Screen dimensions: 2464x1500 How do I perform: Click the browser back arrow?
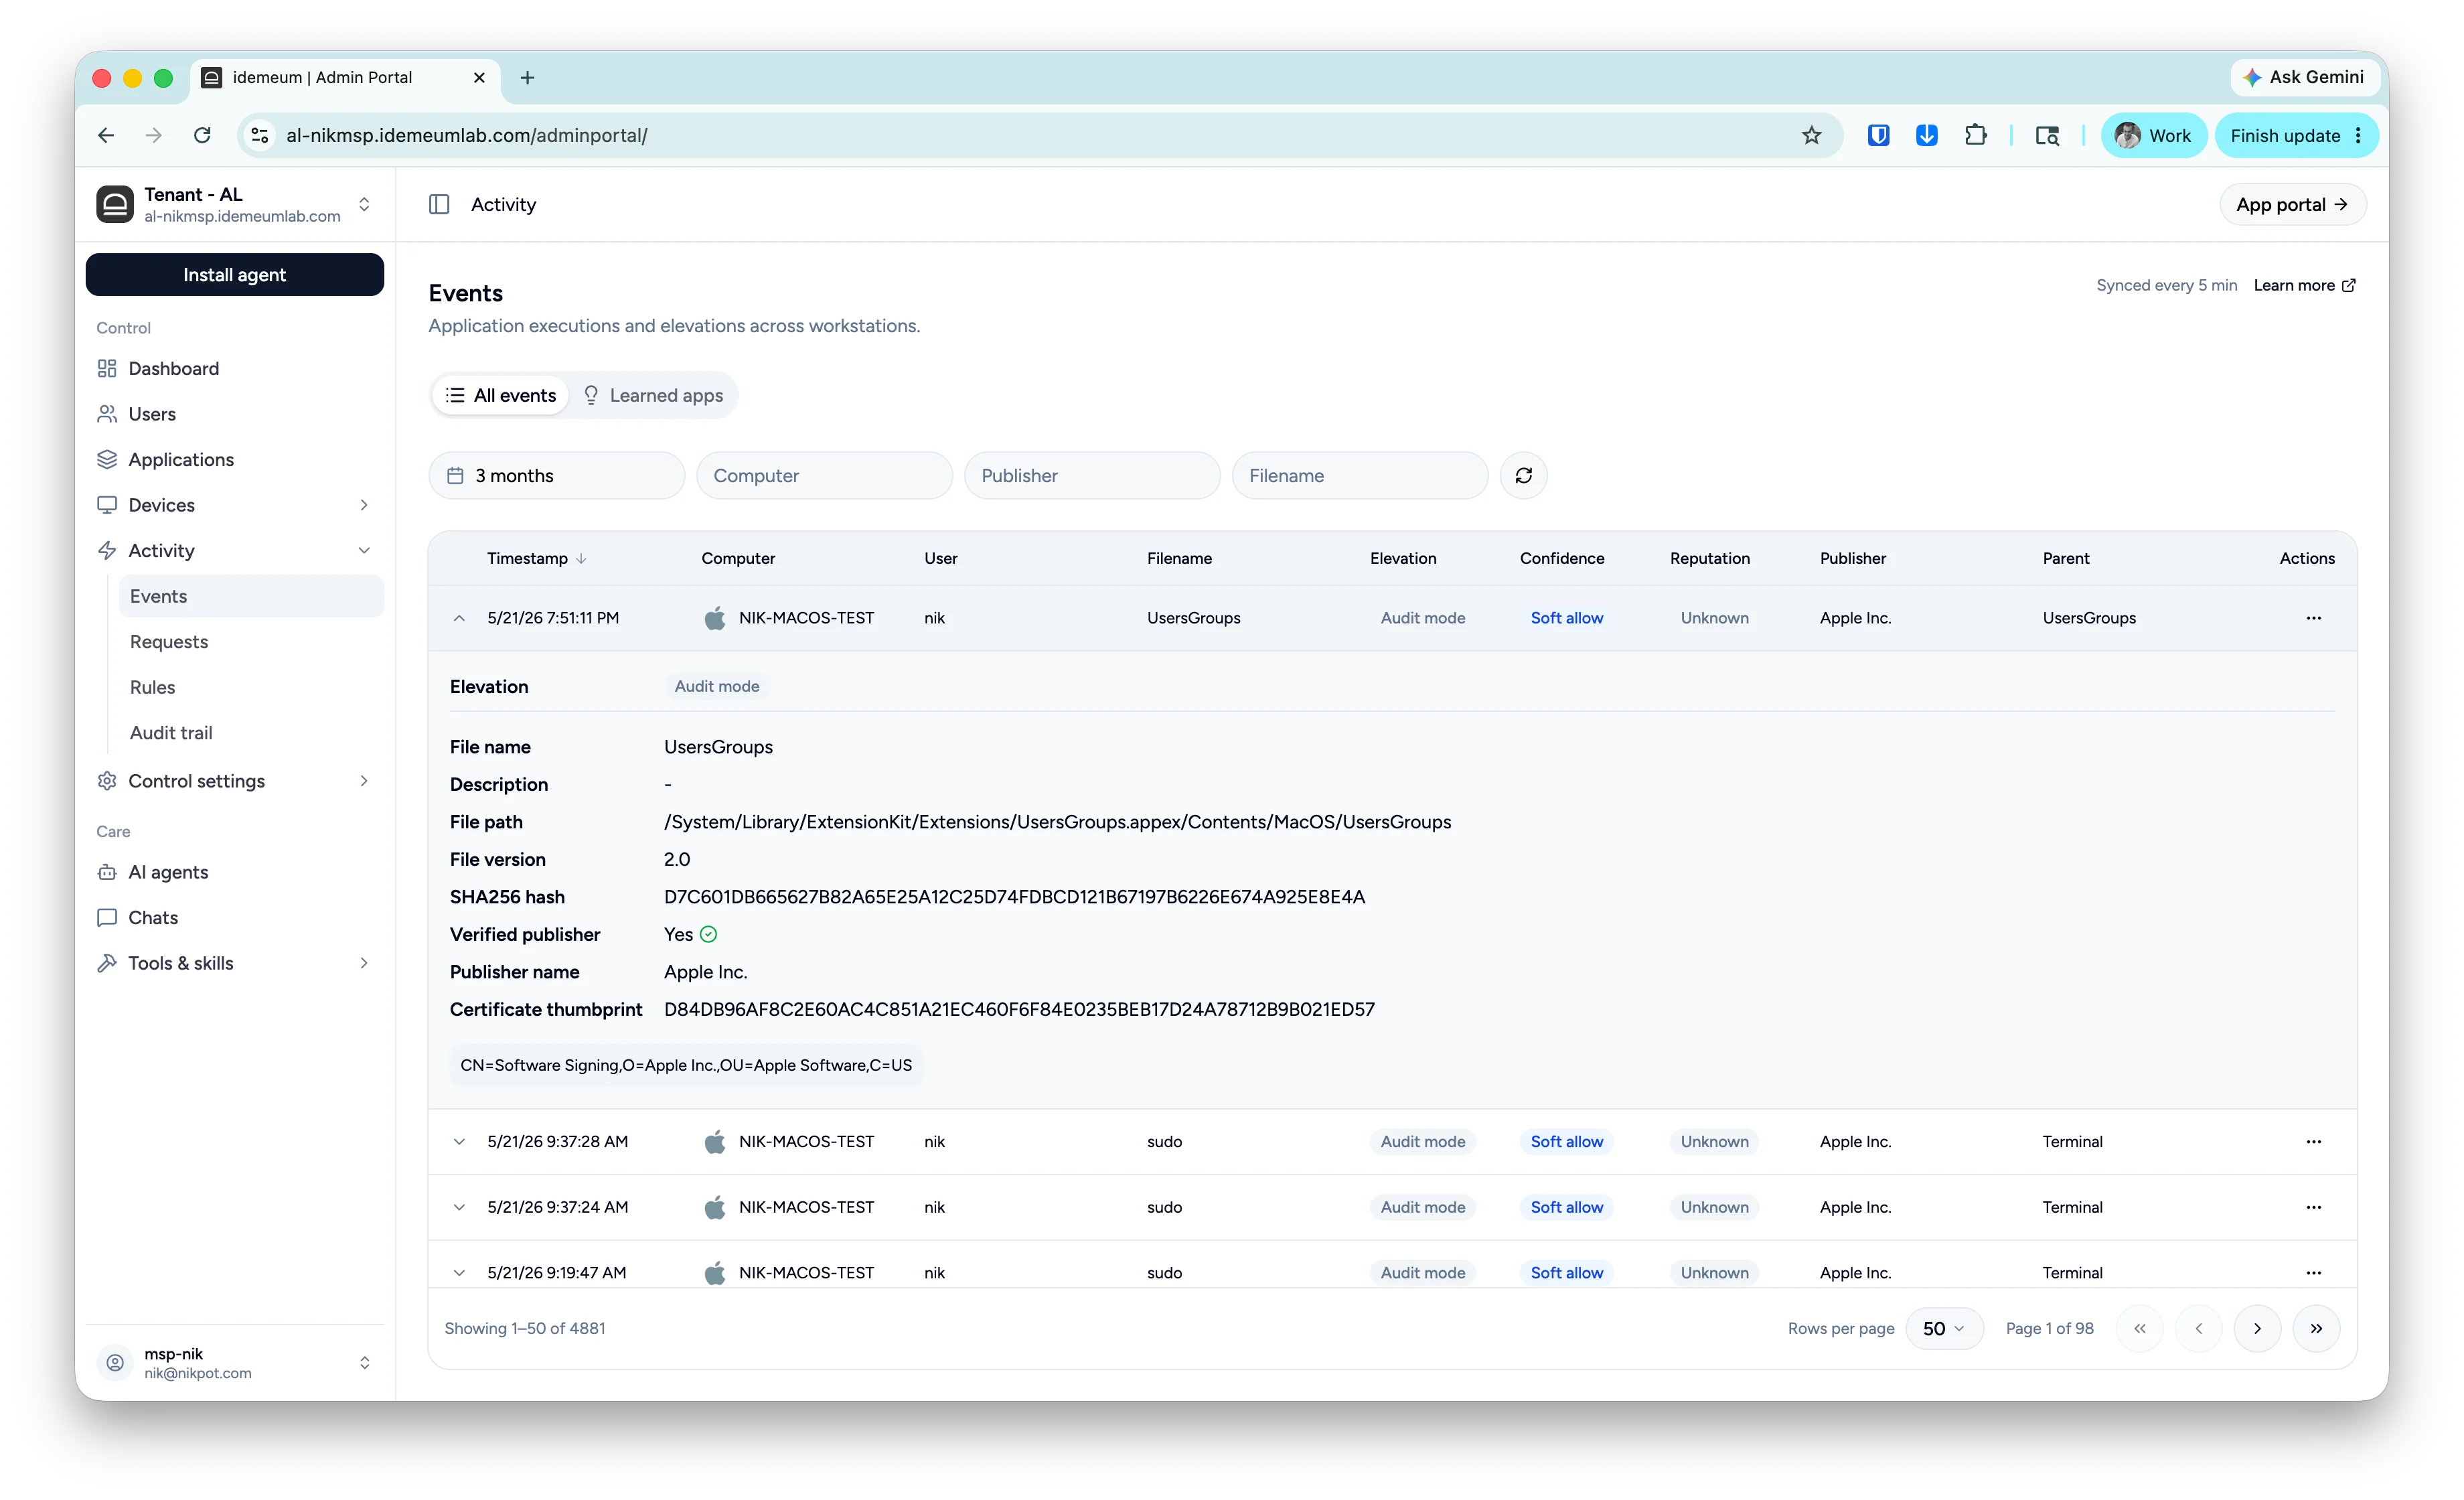click(x=106, y=135)
